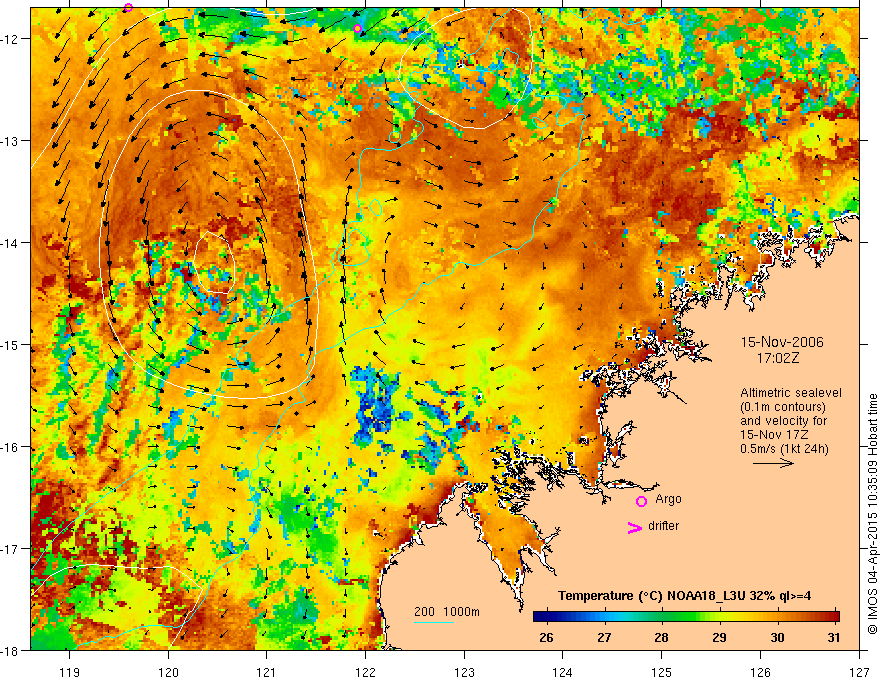Click the 27 value on colour bar
This screenshot has width=880, height=680.
pyautogui.click(x=604, y=637)
